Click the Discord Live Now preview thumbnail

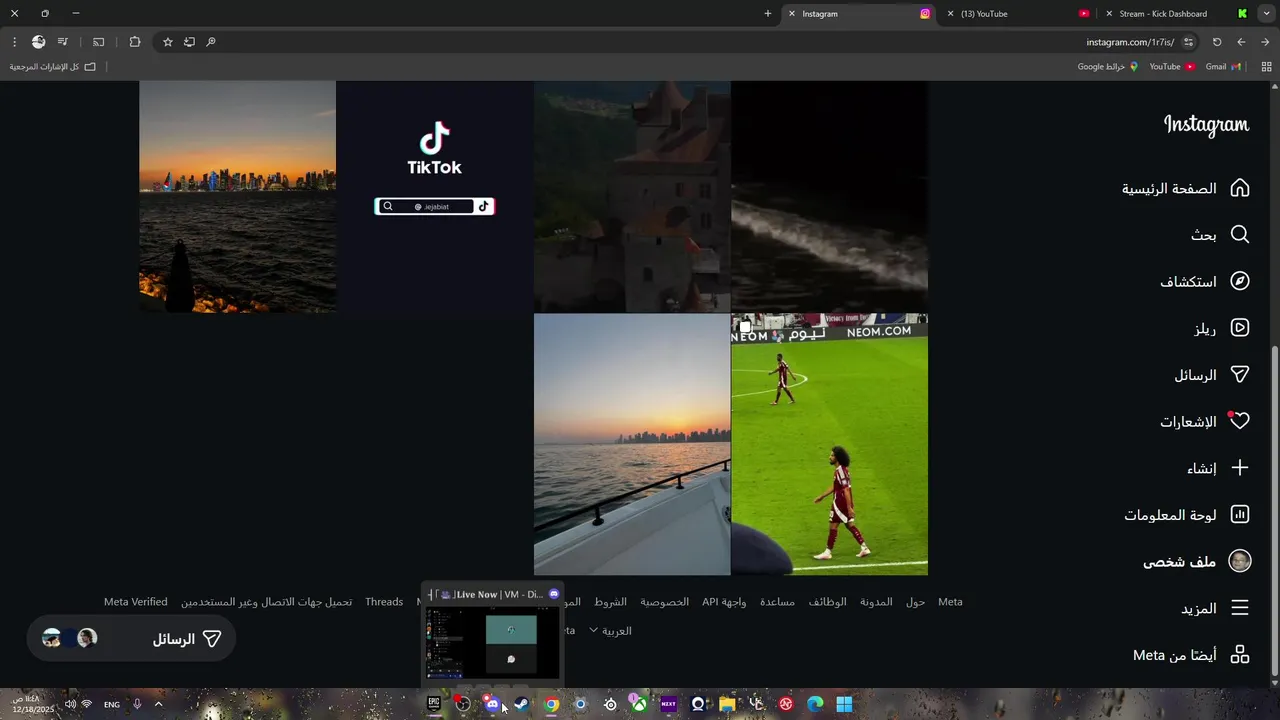click(492, 644)
